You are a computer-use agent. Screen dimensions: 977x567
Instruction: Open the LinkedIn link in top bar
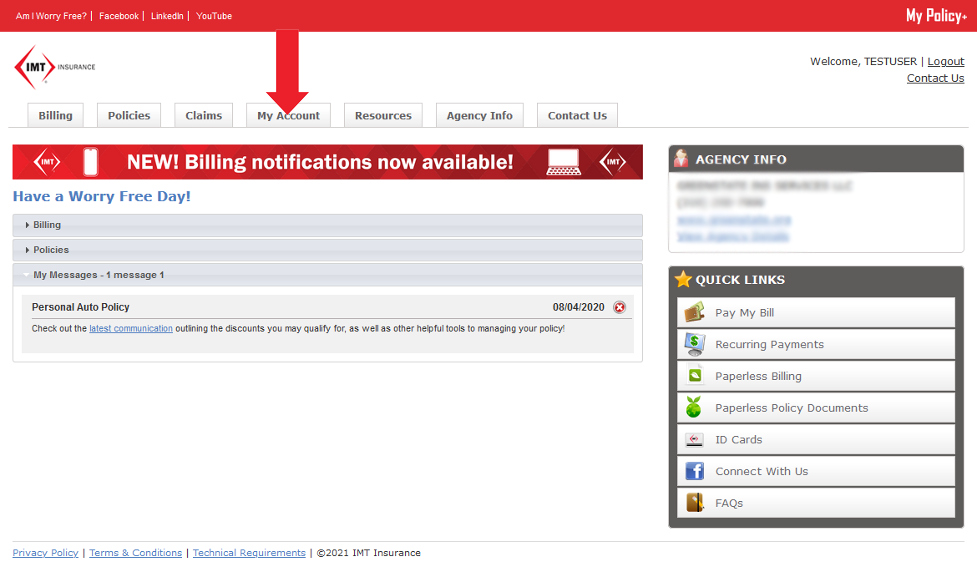tap(167, 16)
